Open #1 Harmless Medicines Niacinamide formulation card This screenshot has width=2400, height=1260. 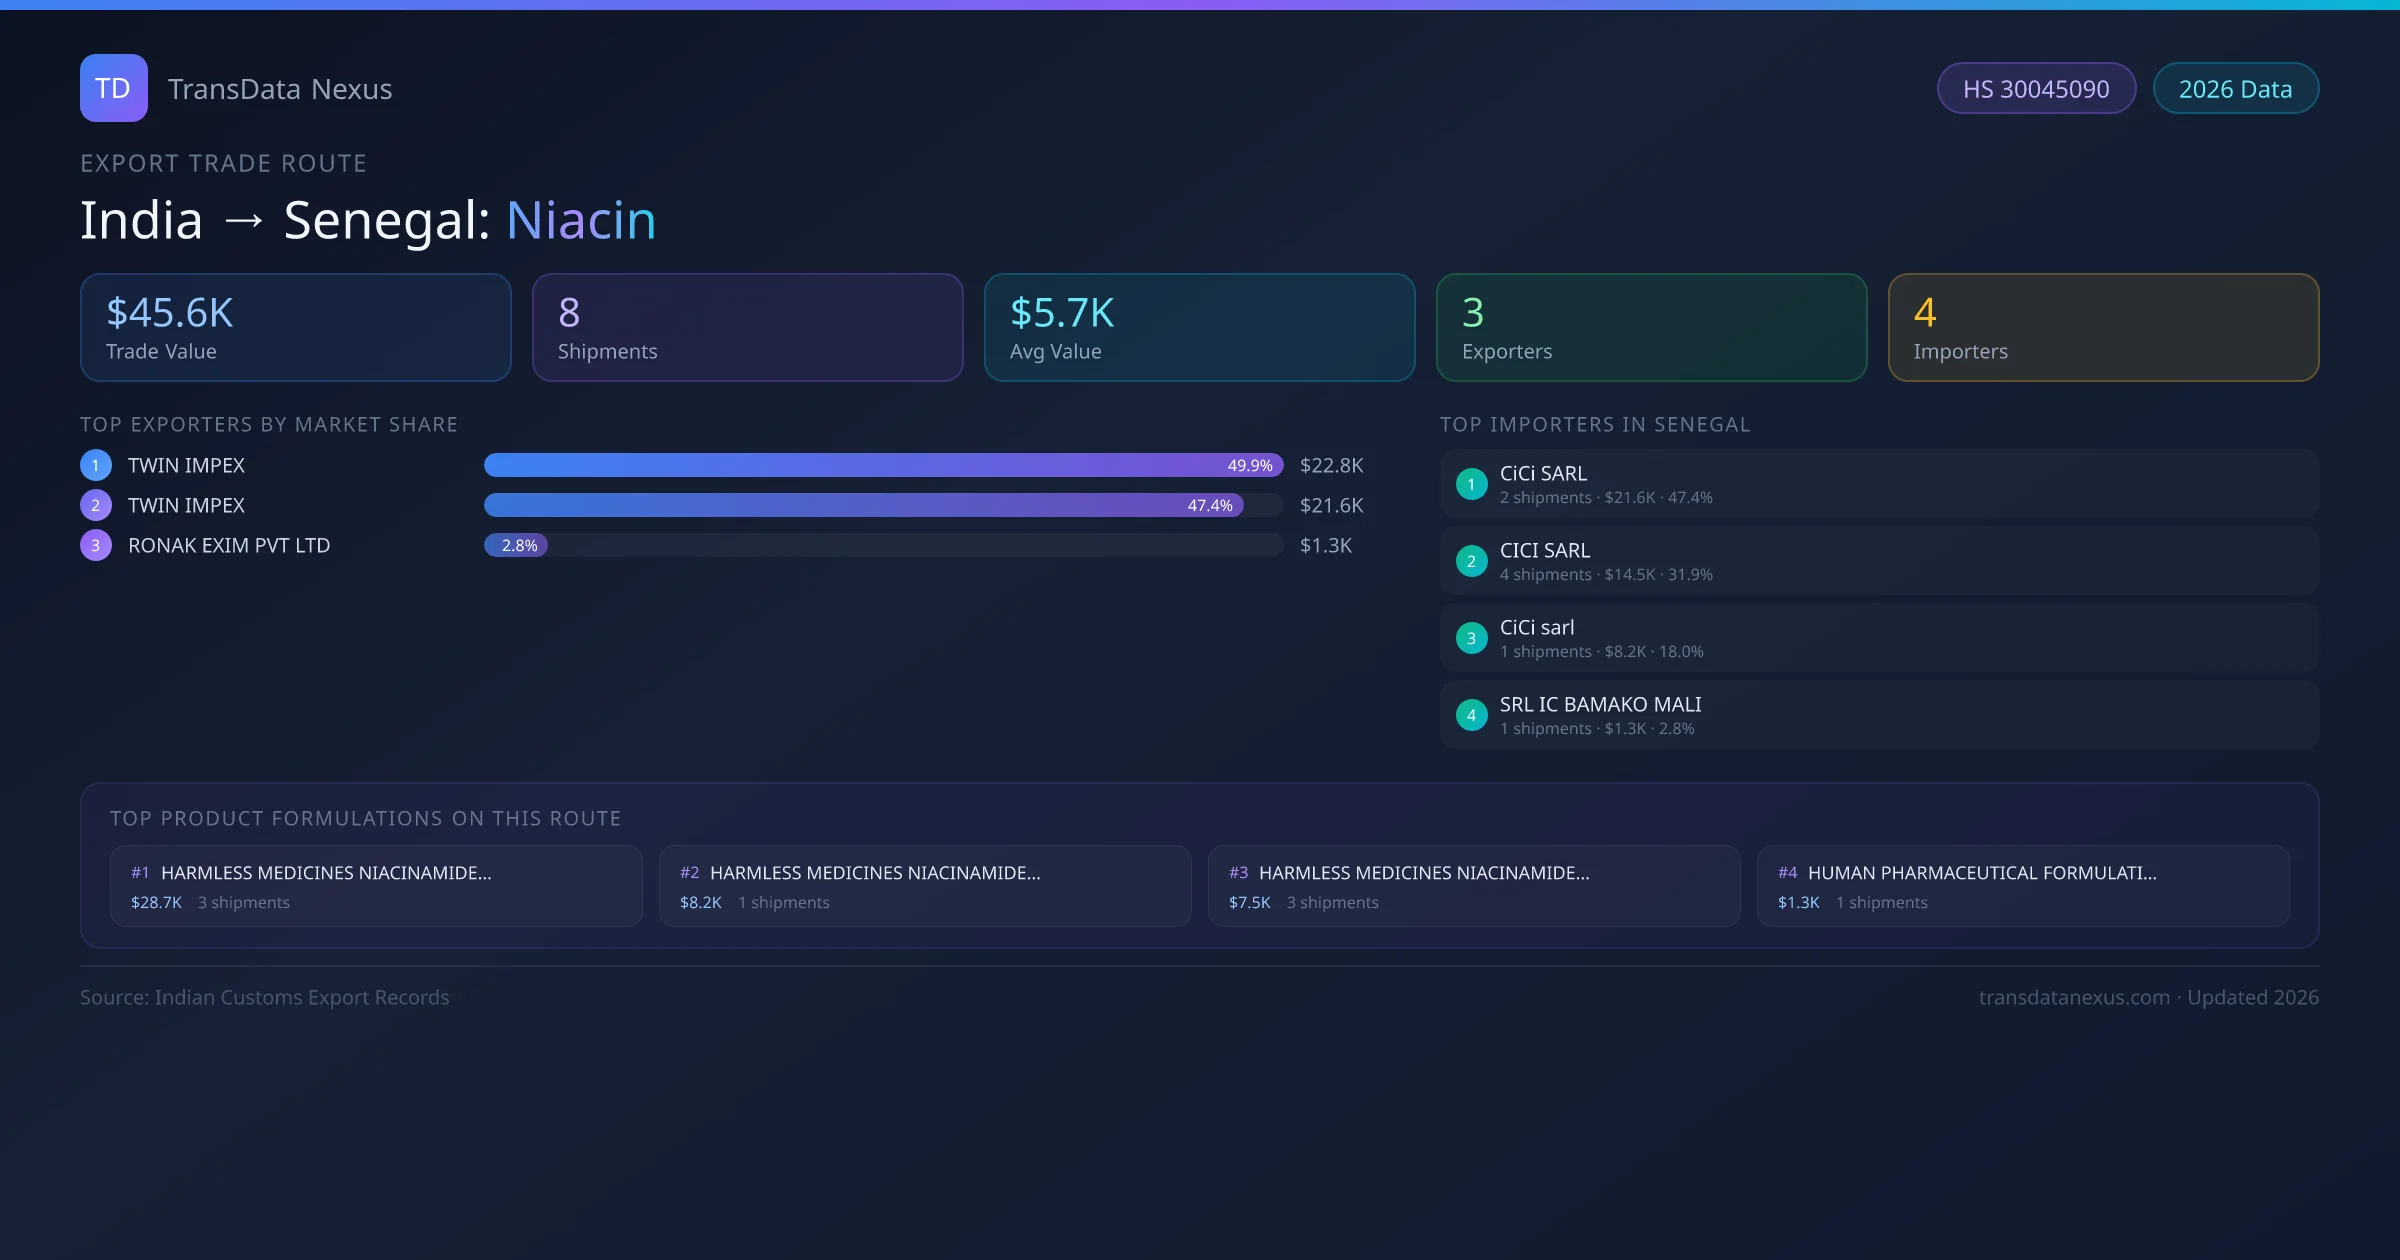(x=376, y=886)
